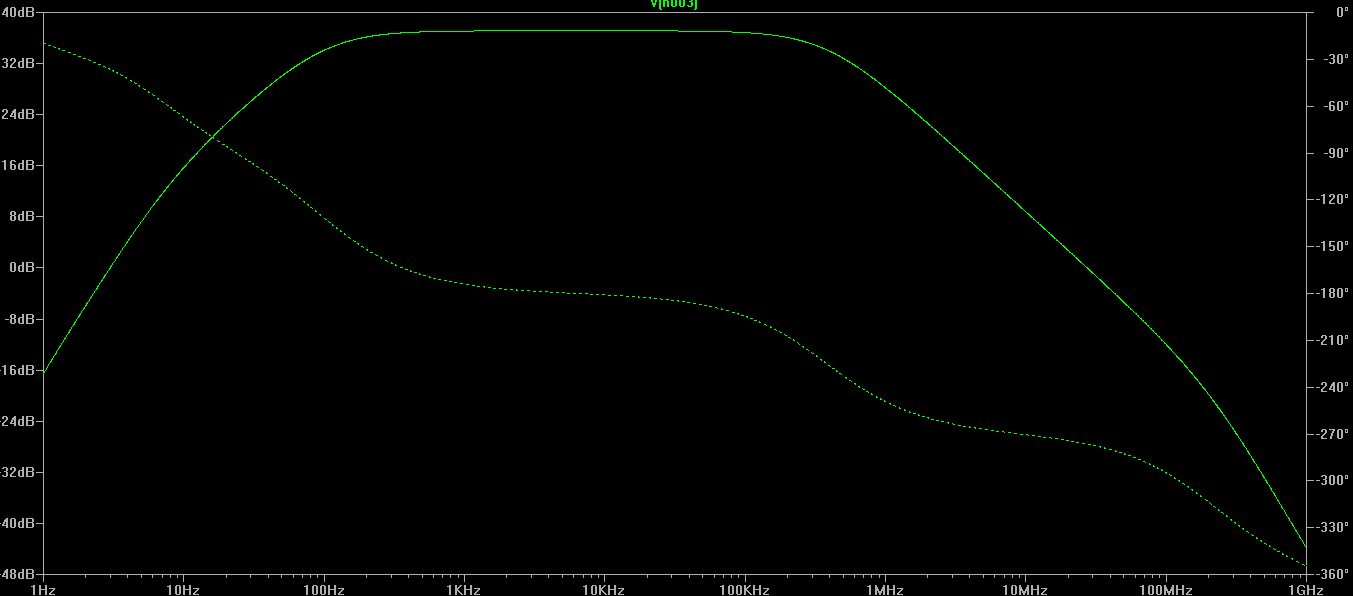Click the 100MHz frequency axis label
The height and width of the screenshot is (596, 1353).
pos(1165,590)
